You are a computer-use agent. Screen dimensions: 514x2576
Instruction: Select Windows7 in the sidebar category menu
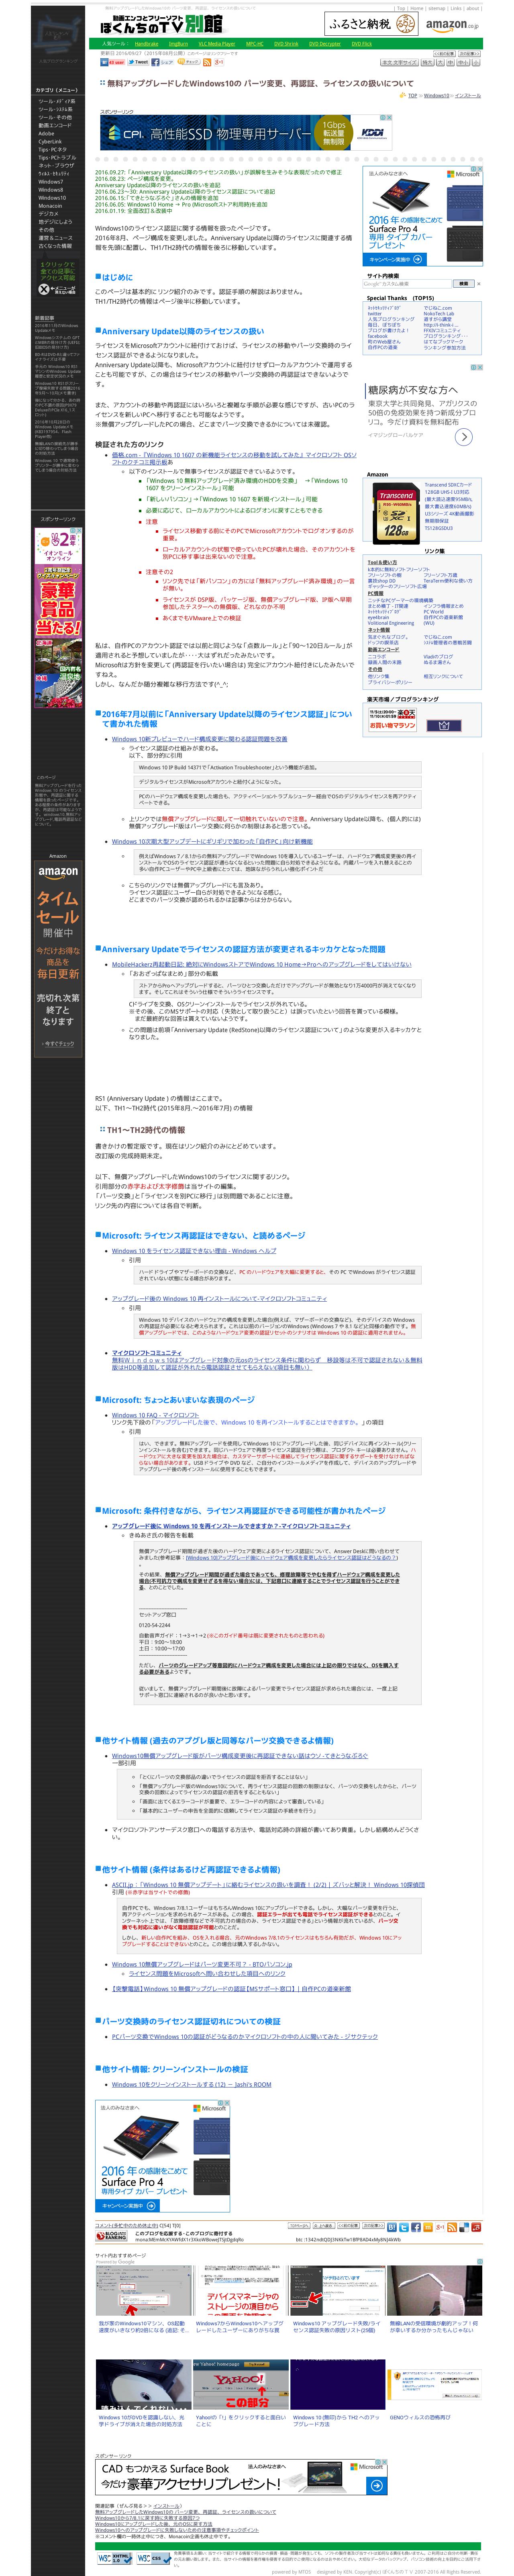point(50,182)
